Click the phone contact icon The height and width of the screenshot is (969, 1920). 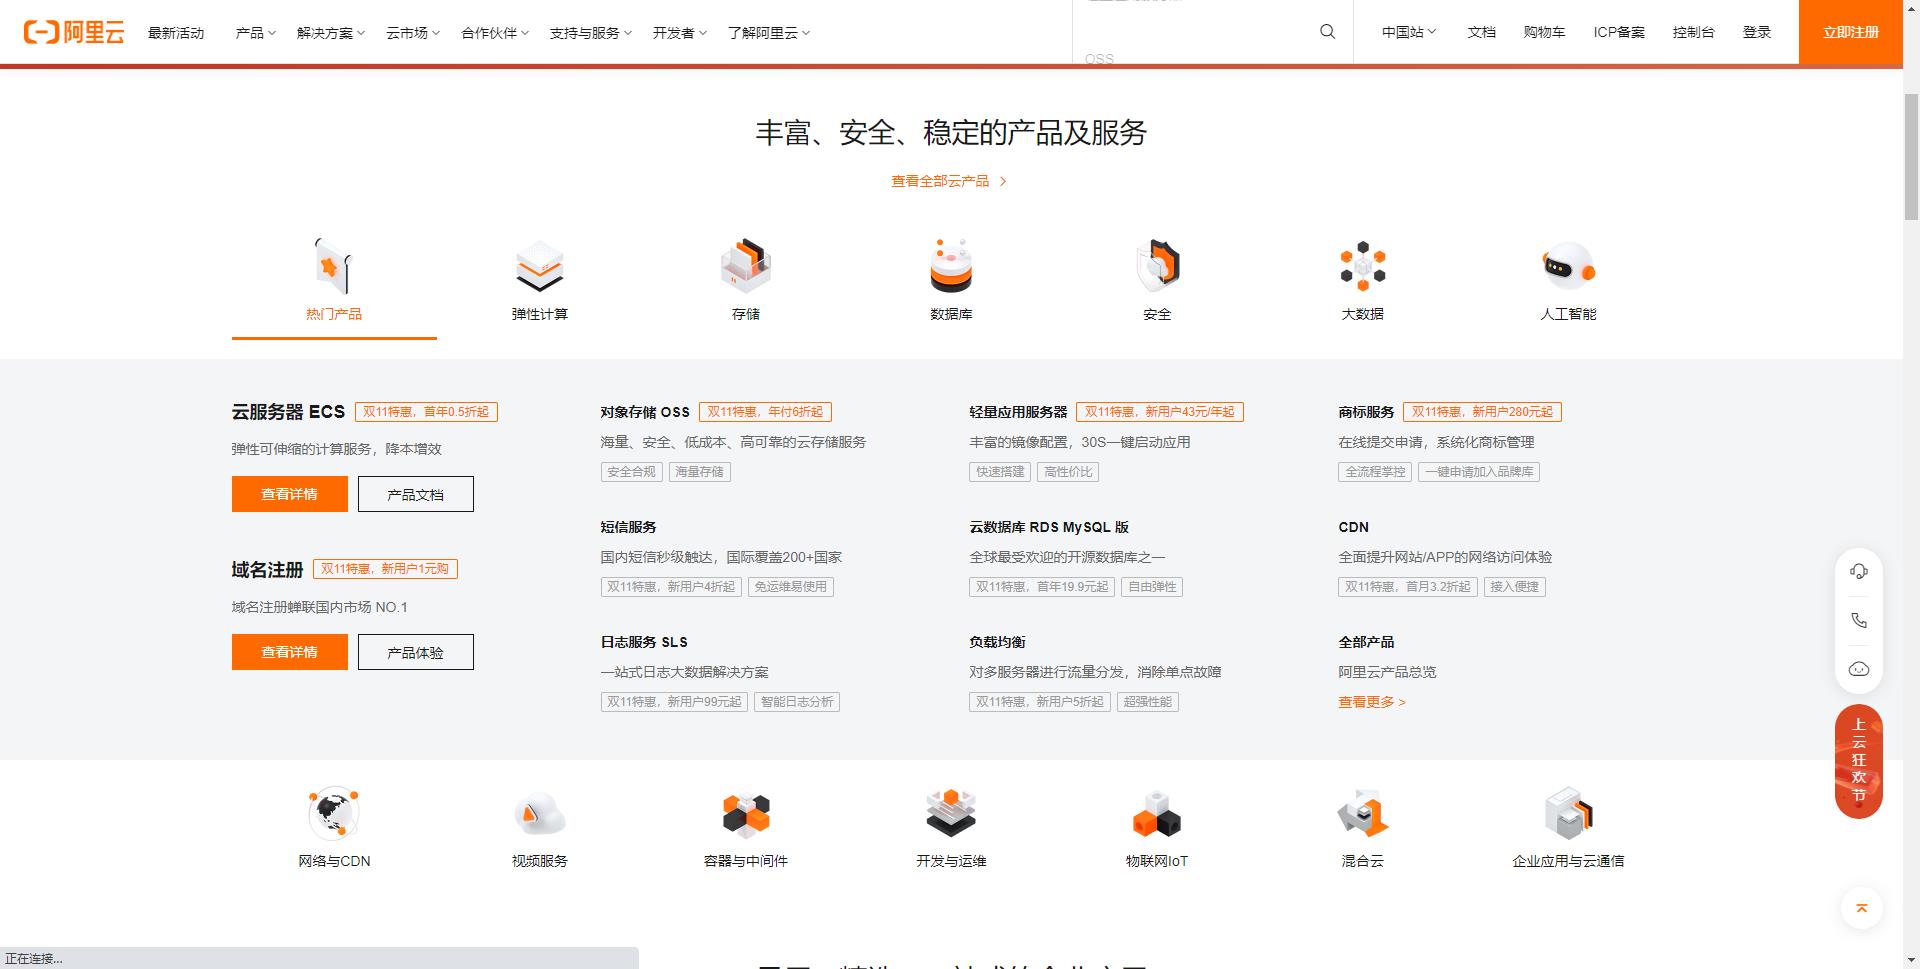(1859, 620)
